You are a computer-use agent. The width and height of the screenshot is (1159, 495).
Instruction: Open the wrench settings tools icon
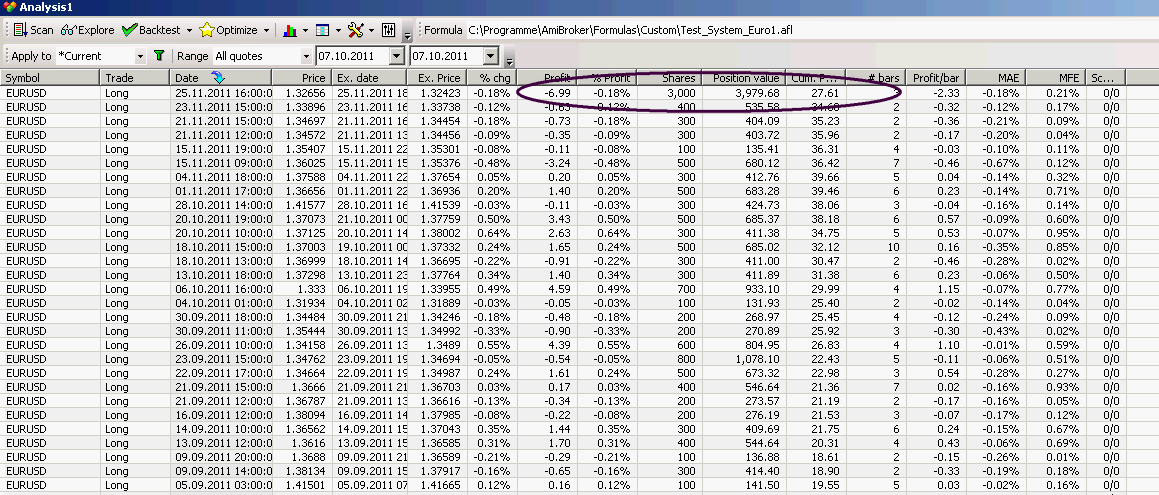tap(355, 30)
